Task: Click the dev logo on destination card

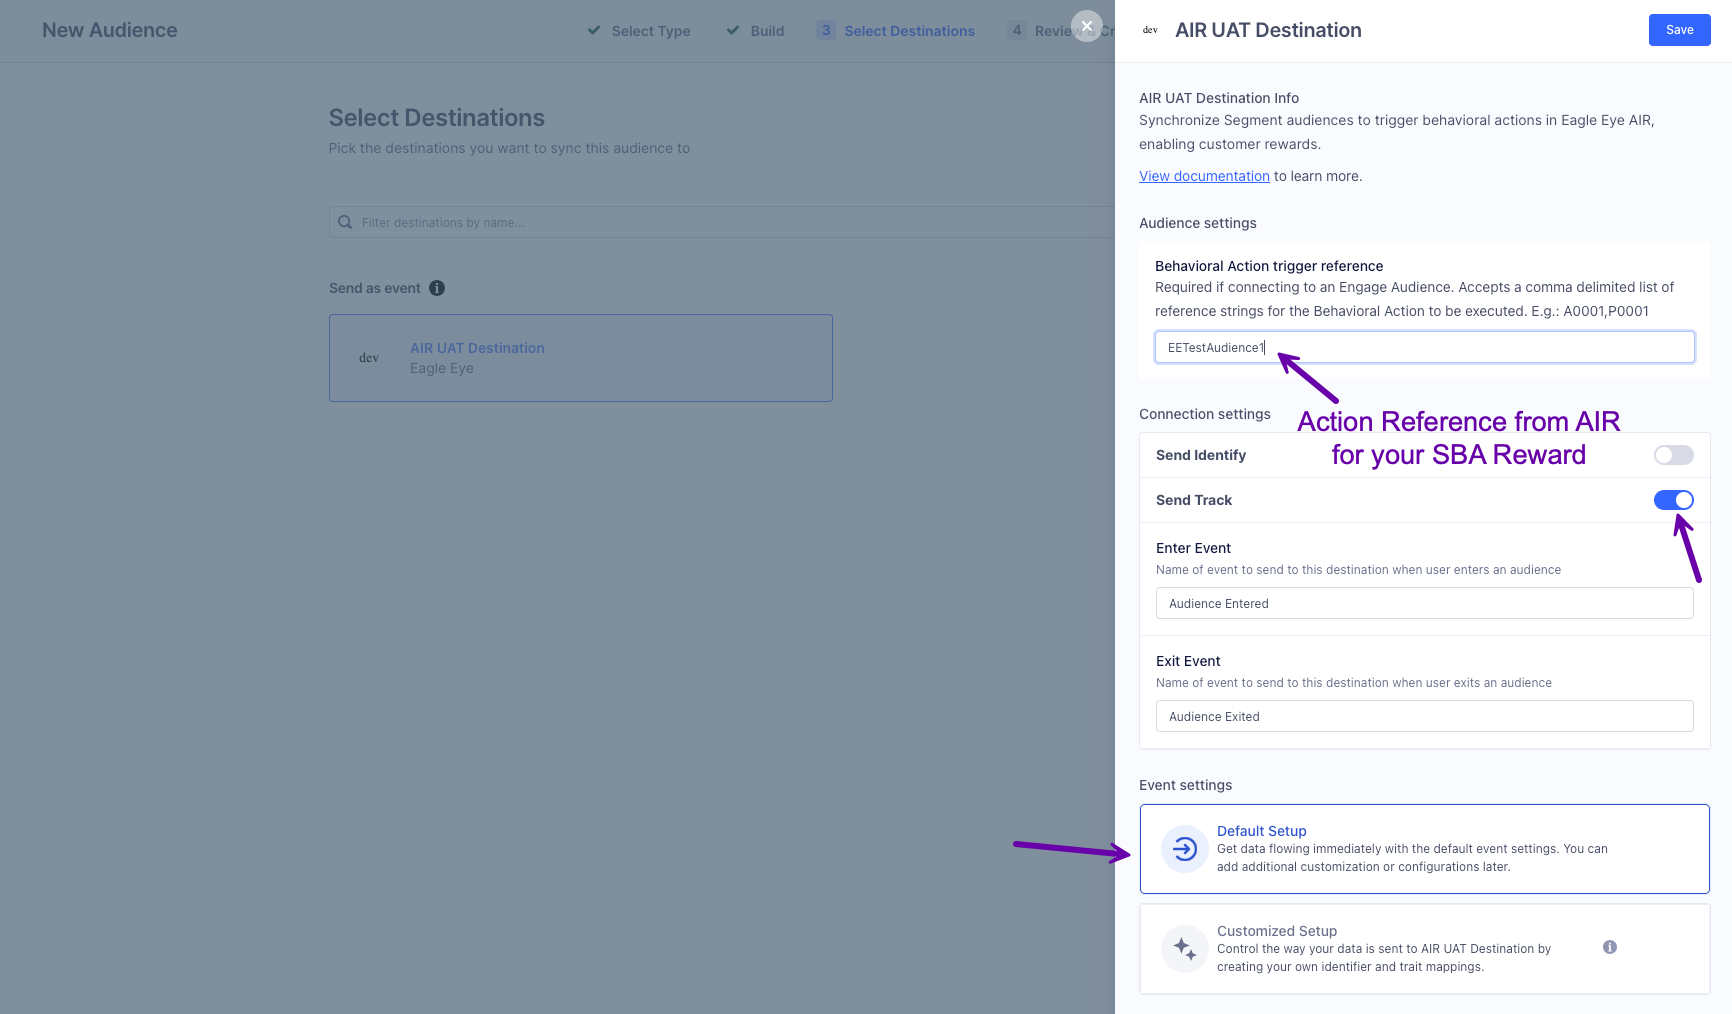Action: 369,358
